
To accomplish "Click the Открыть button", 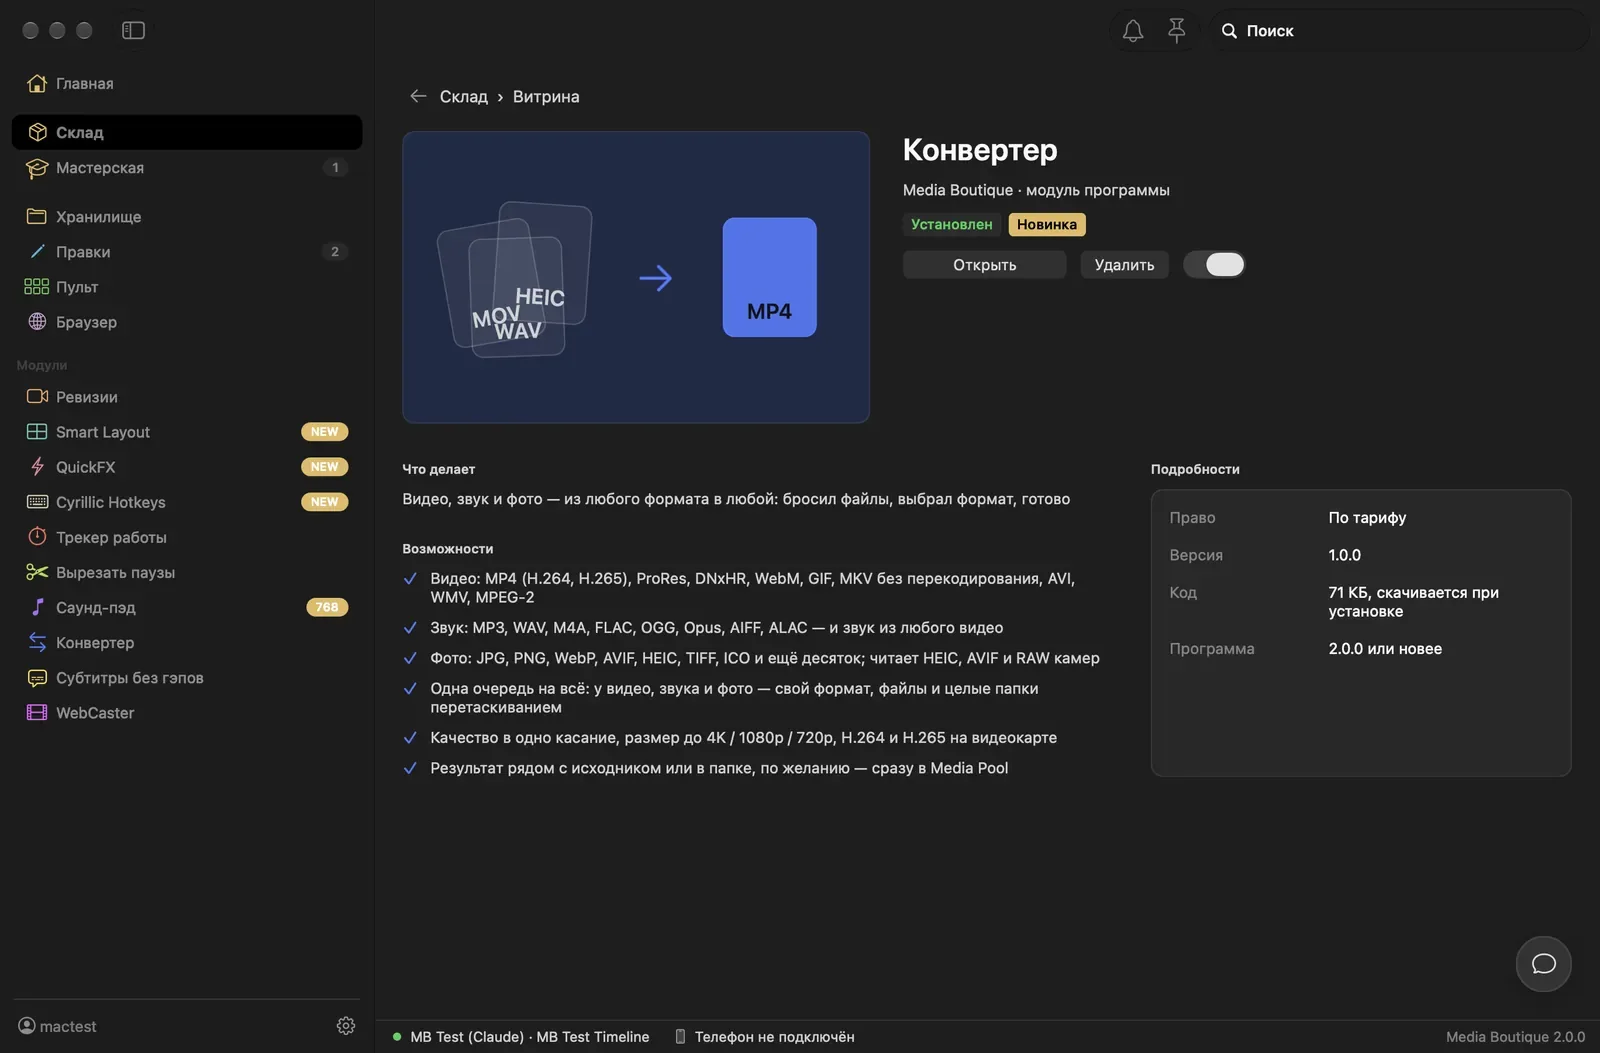I will (x=984, y=265).
